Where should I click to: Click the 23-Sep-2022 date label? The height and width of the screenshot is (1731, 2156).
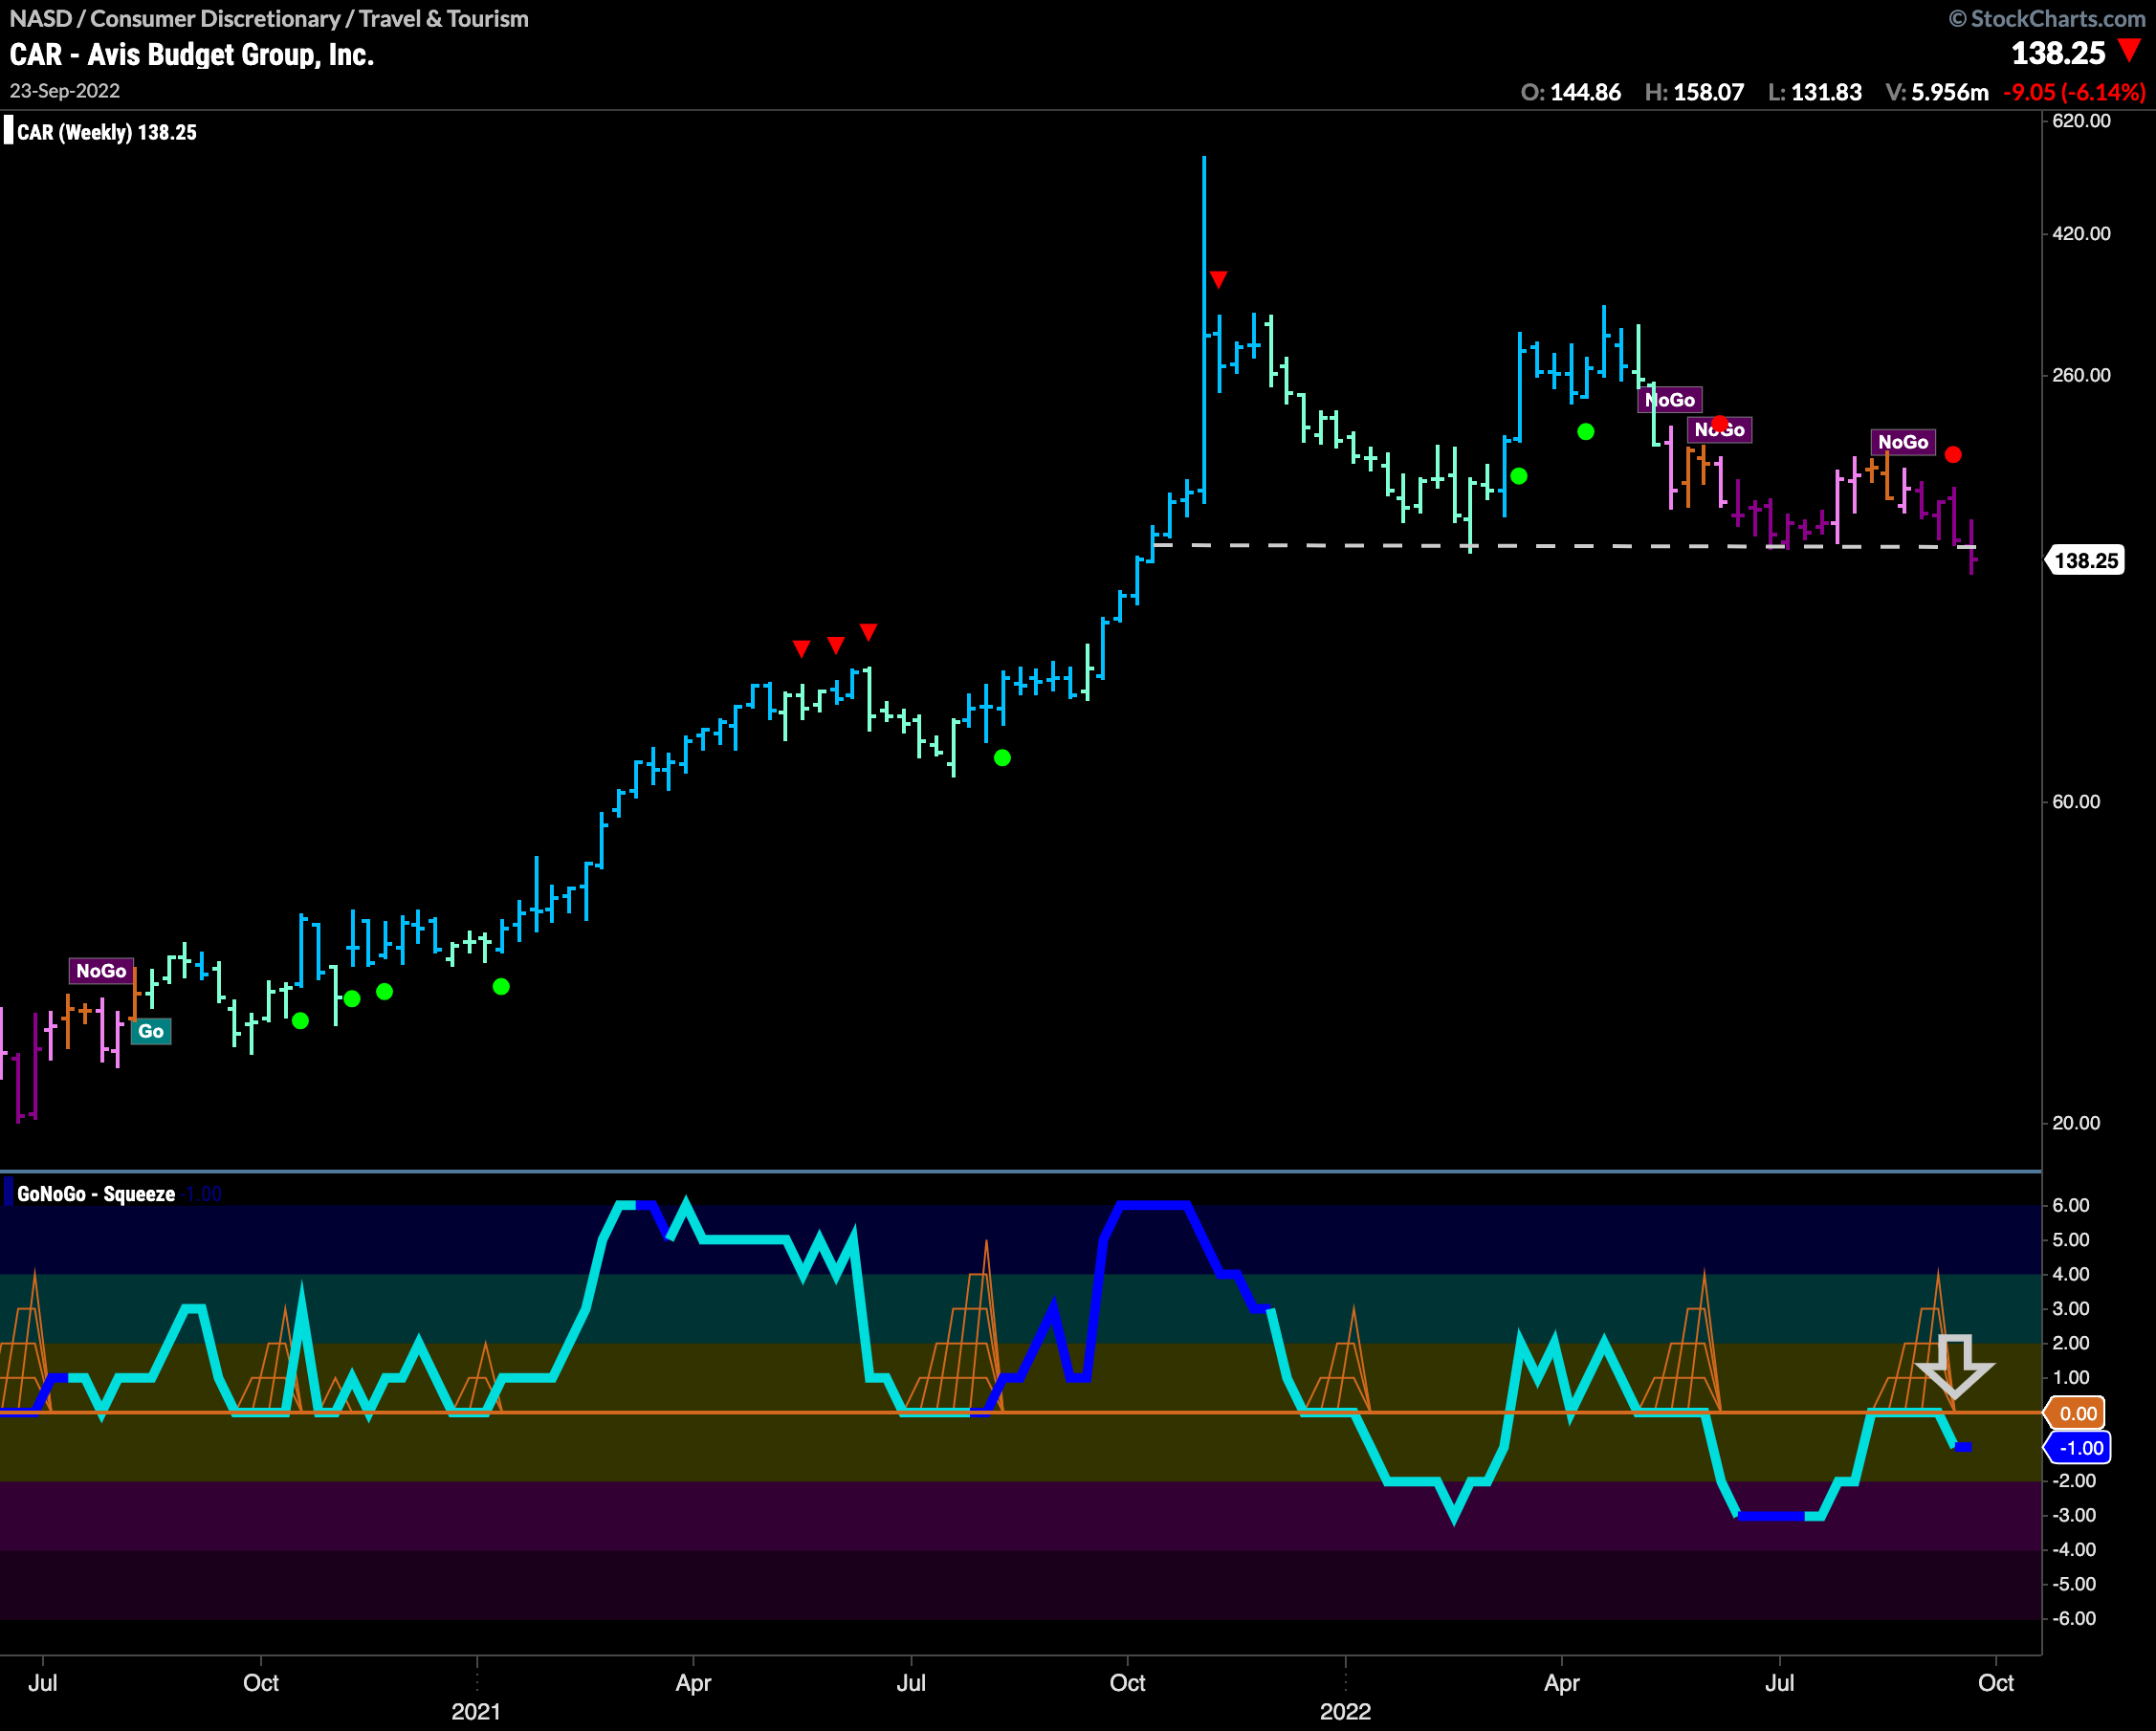pos(64,91)
